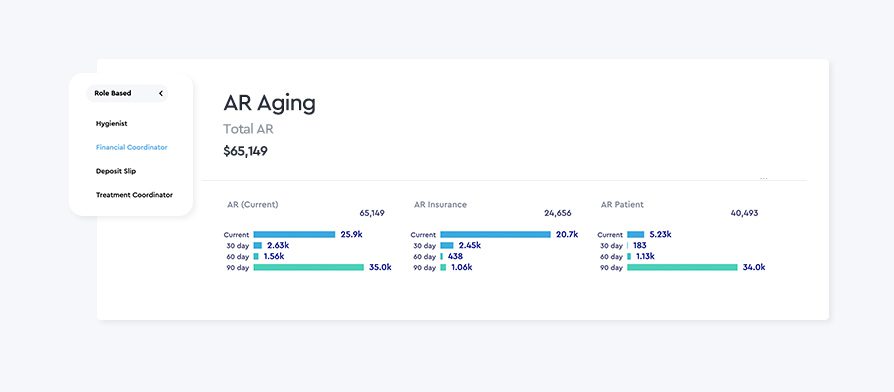Open the Role Based dropdown pill
The height and width of the screenshot is (392, 894).
127,93
